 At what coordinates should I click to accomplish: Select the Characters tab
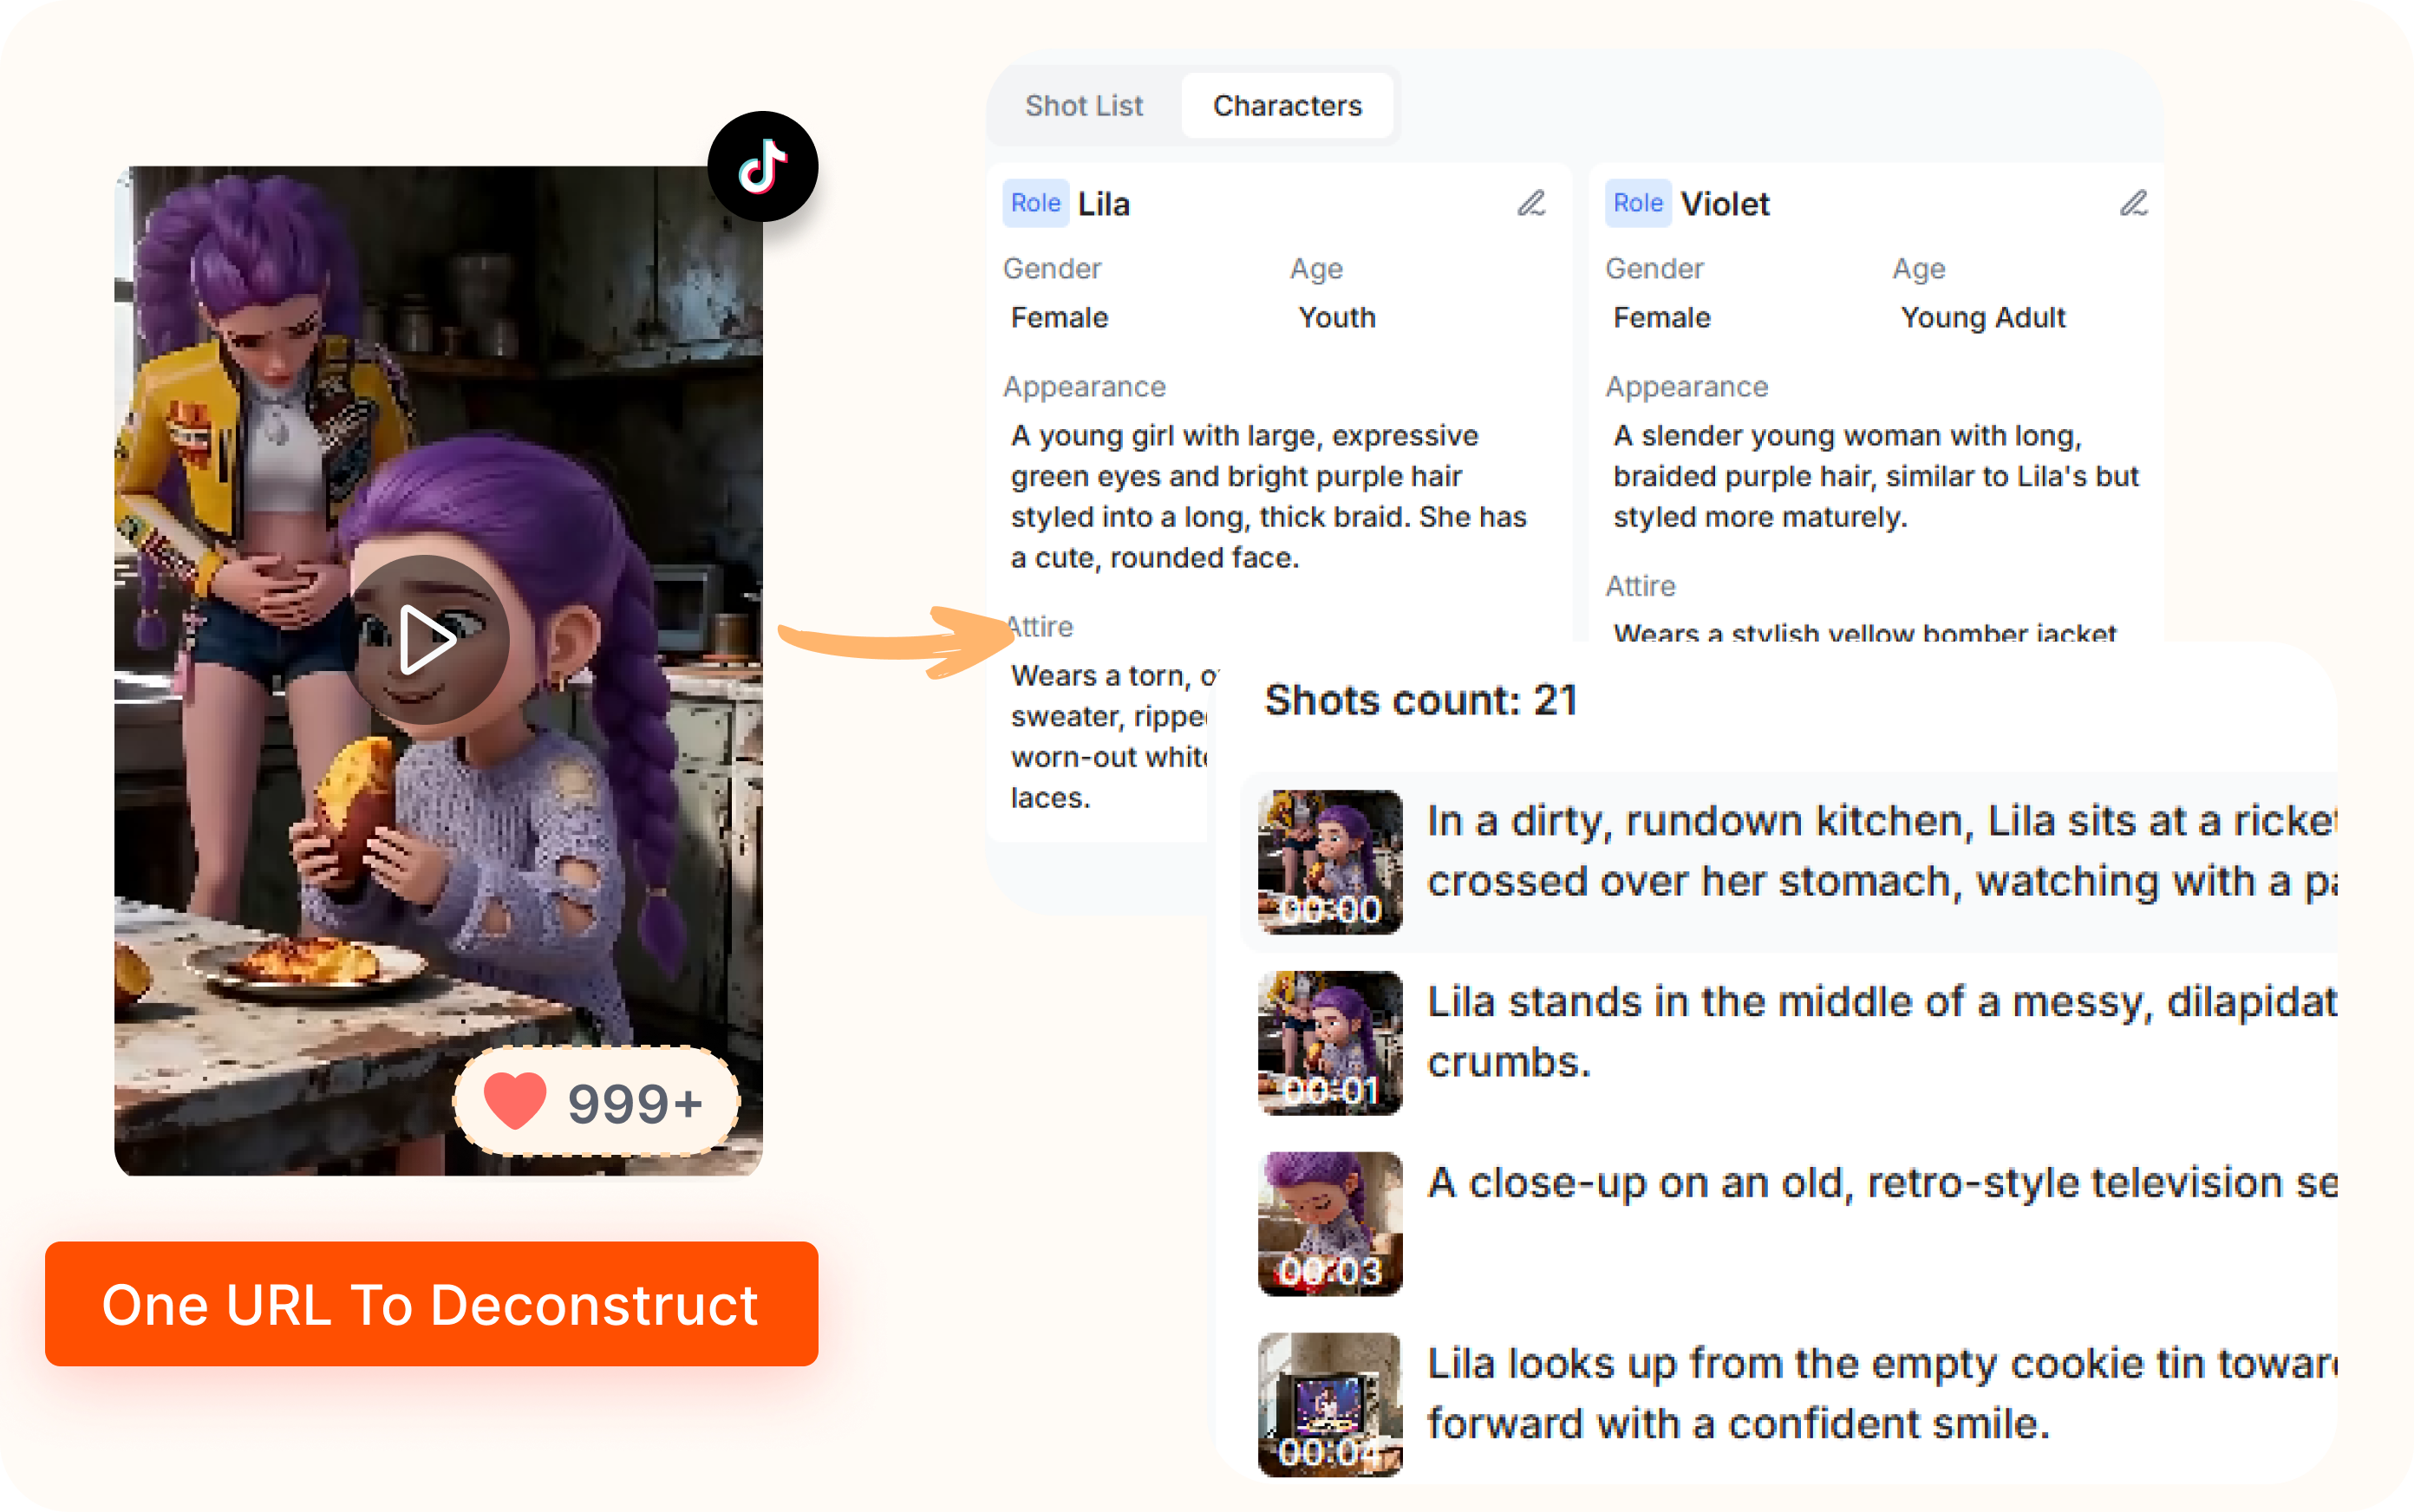pyautogui.click(x=1287, y=105)
